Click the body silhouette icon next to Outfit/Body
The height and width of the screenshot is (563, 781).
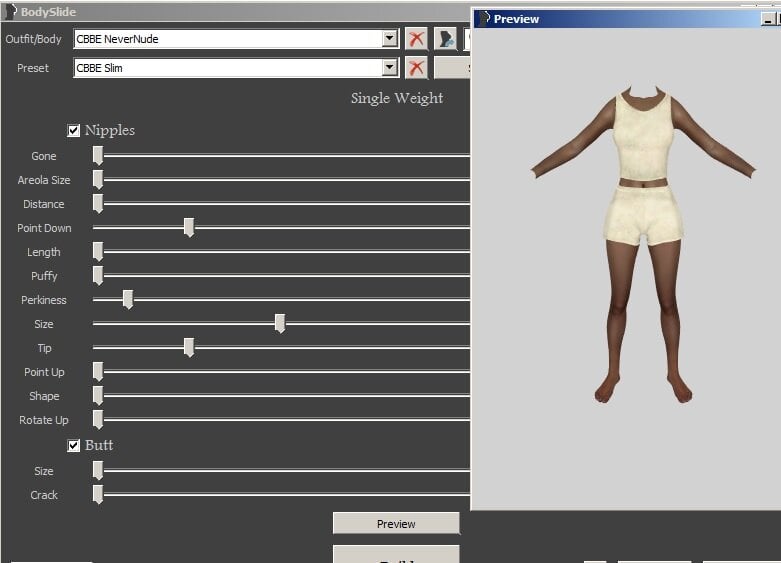pyautogui.click(x=445, y=39)
